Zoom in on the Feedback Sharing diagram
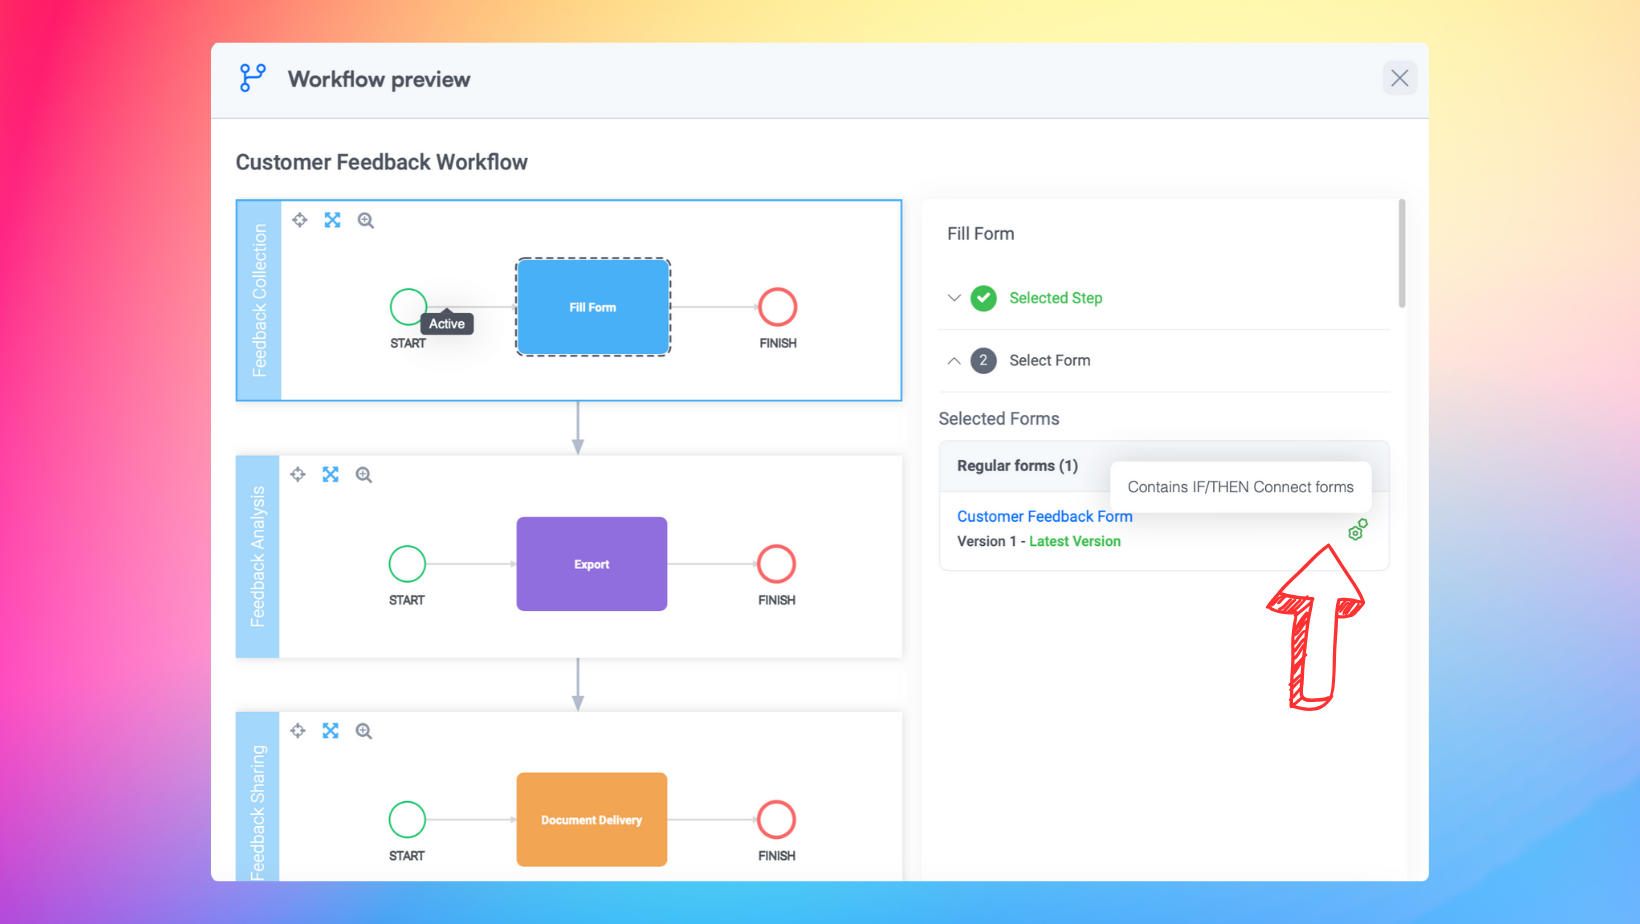1640x924 pixels. tap(364, 731)
